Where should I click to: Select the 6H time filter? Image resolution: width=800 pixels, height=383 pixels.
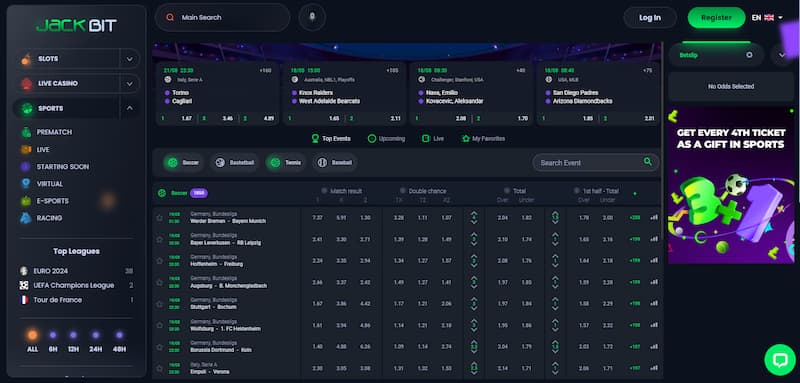pyautogui.click(x=53, y=341)
